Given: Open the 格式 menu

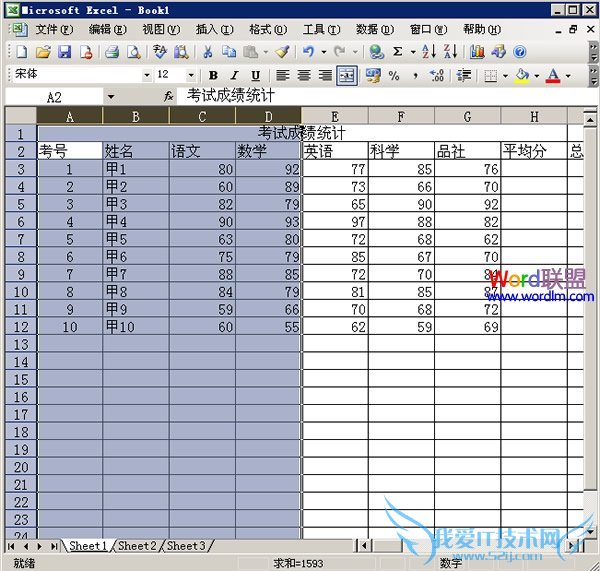Looking at the screenshot, I should click(265, 30).
